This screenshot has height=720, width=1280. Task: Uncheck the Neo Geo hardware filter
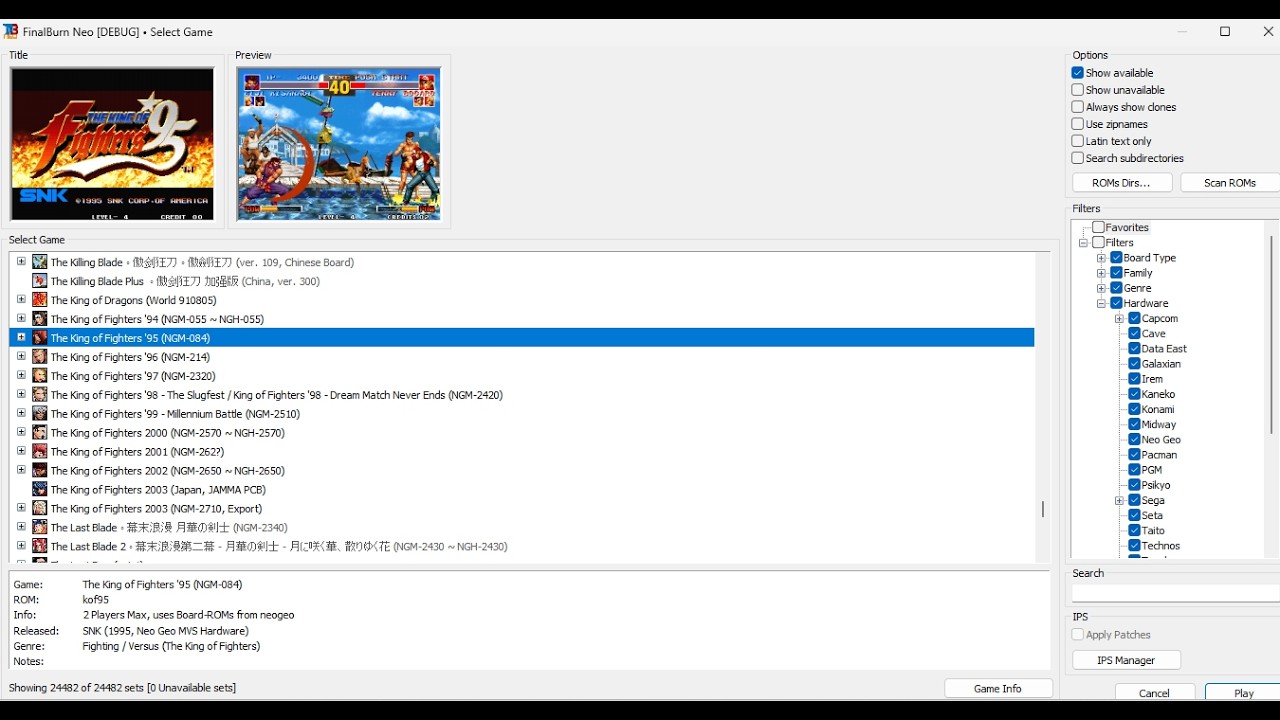pos(1135,440)
